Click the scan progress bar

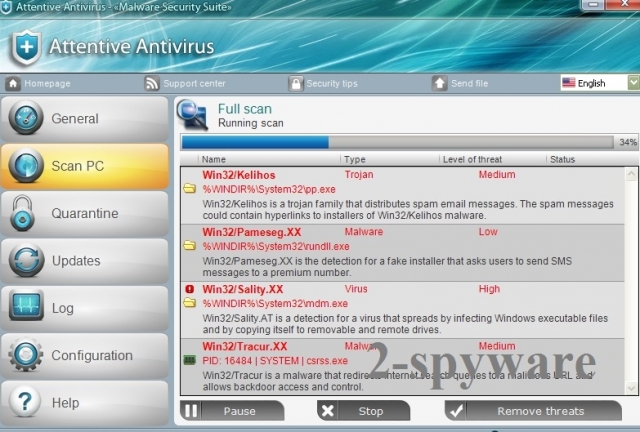tap(398, 142)
